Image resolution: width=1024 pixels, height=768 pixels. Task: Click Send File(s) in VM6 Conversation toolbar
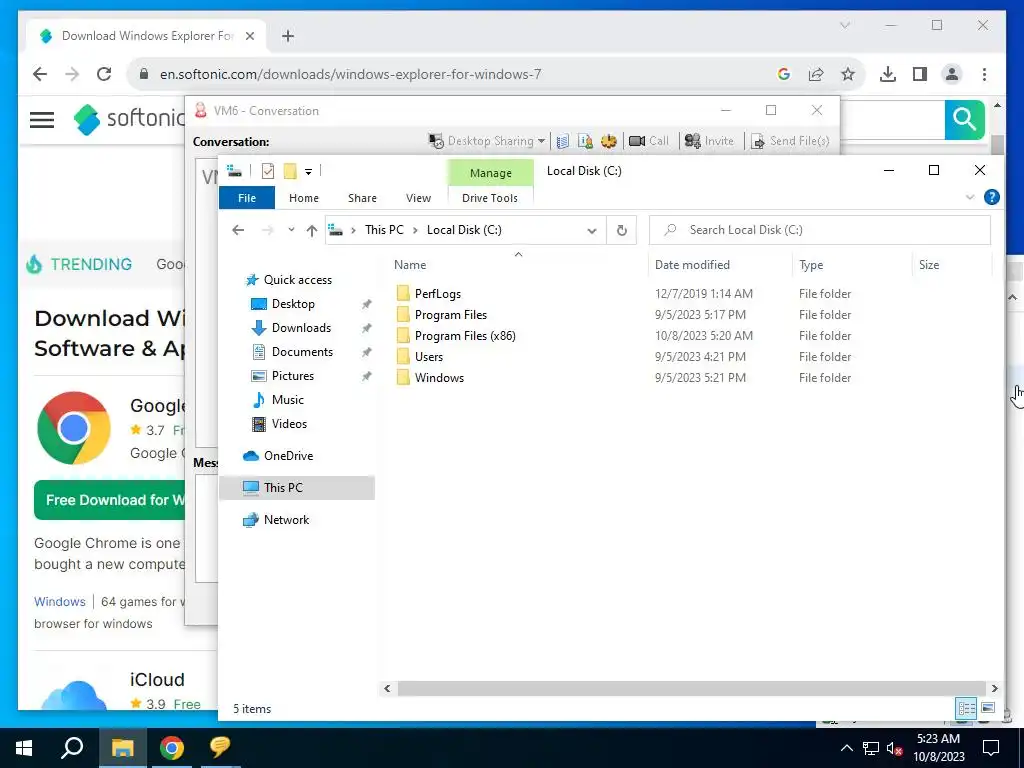coord(790,141)
